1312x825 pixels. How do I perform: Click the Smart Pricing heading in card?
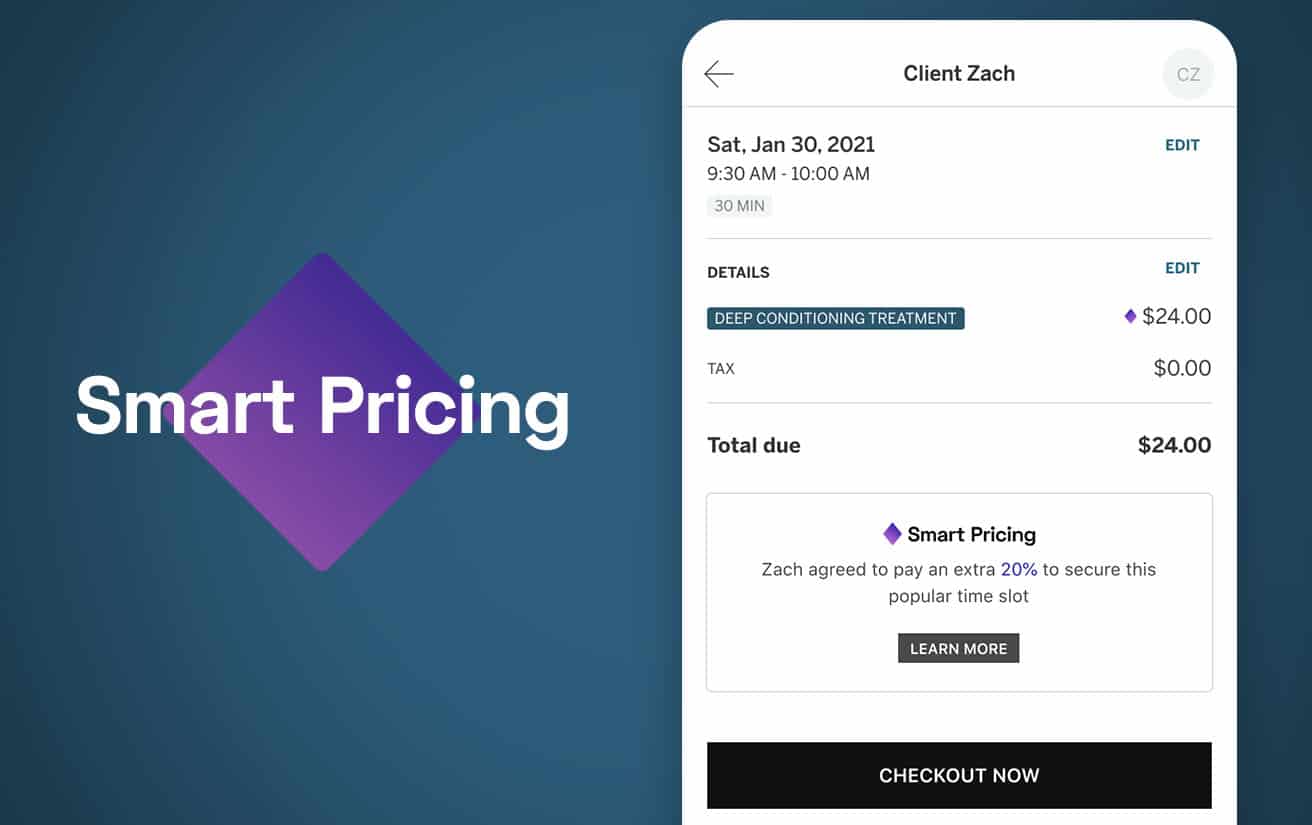[x=971, y=534]
